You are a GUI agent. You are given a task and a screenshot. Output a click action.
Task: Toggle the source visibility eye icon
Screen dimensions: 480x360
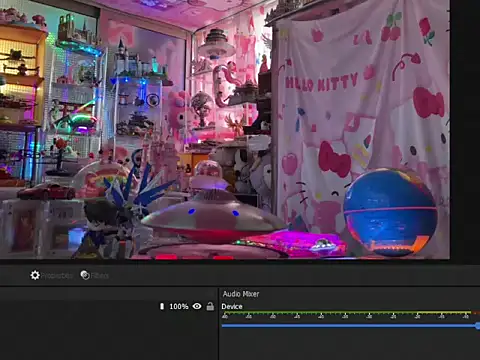click(x=197, y=306)
